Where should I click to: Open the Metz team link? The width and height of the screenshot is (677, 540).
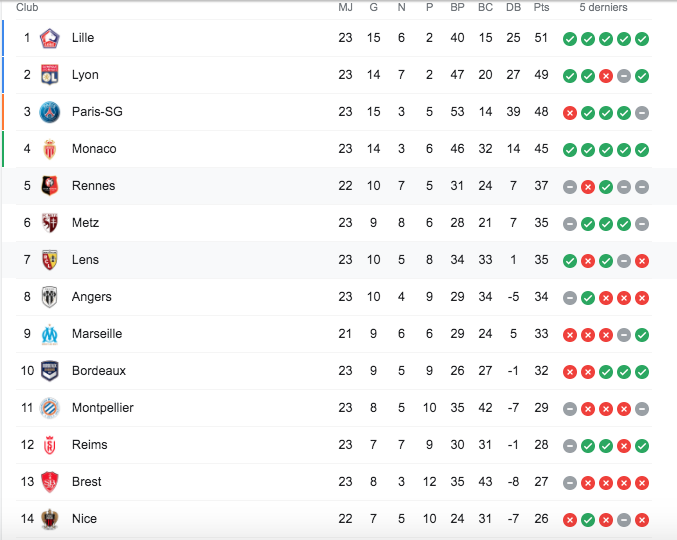point(85,223)
